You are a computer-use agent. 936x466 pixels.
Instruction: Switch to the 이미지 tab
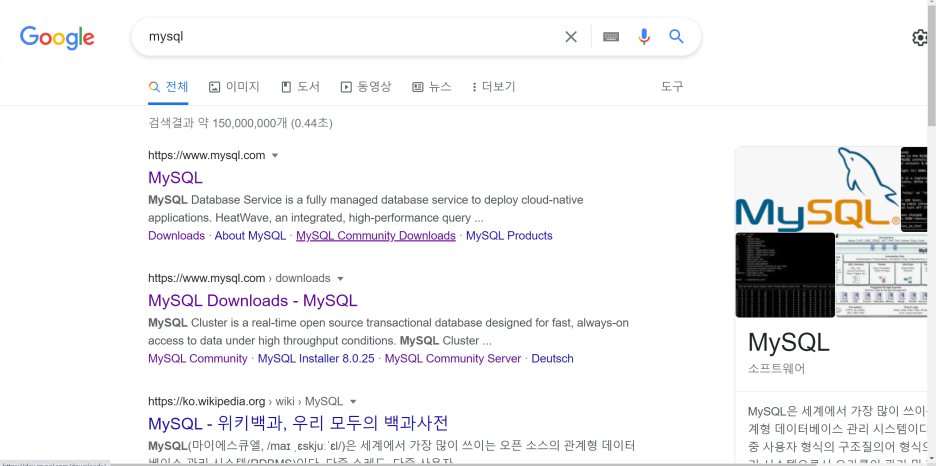pos(235,87)
